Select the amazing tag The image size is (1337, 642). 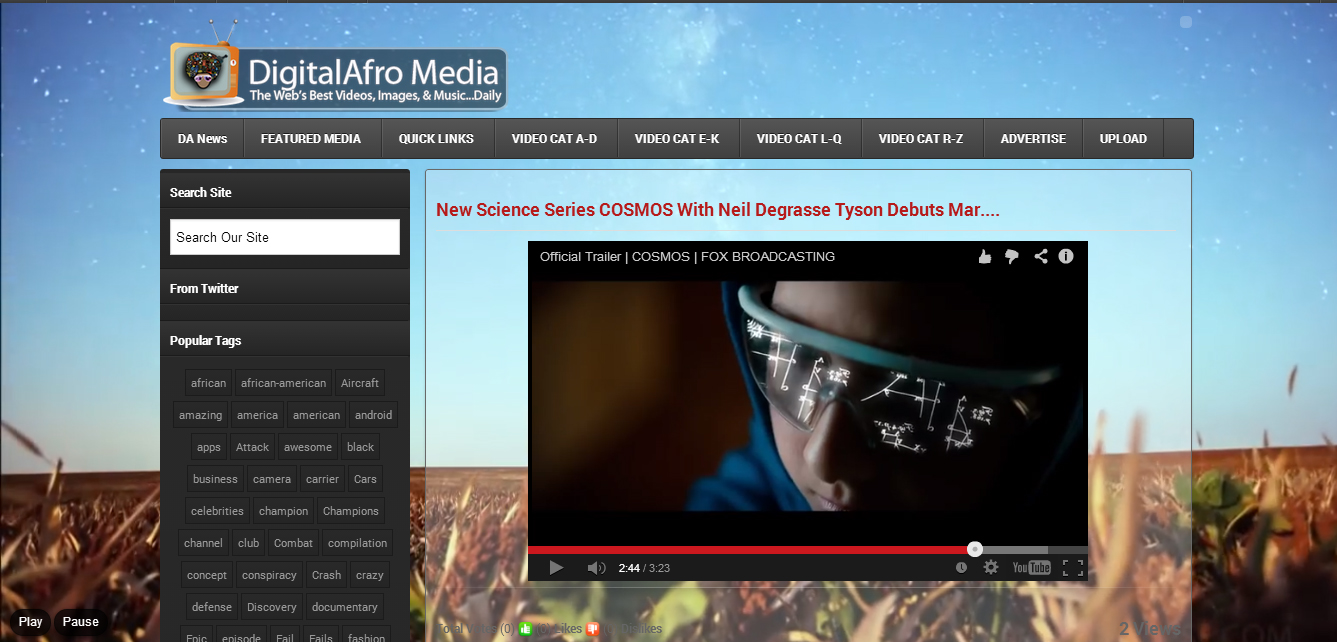point(200,415)
